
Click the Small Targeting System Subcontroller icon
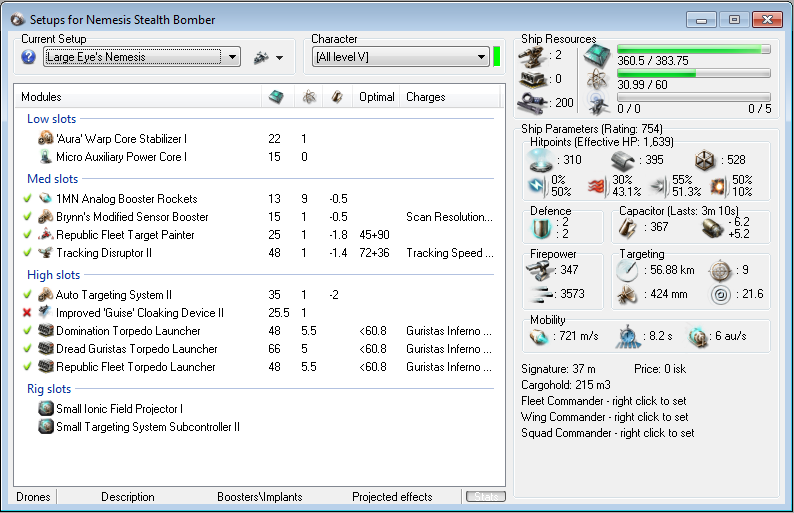[x=46, y=426]
